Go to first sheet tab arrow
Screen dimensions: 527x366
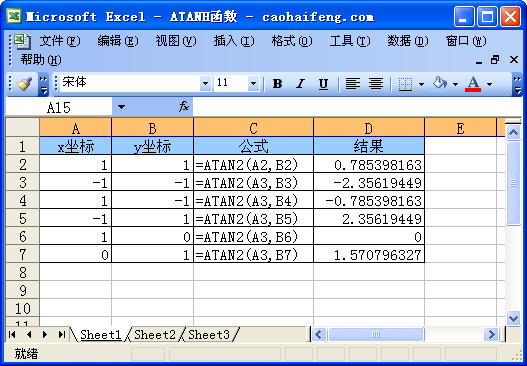[x=12, y=334]
